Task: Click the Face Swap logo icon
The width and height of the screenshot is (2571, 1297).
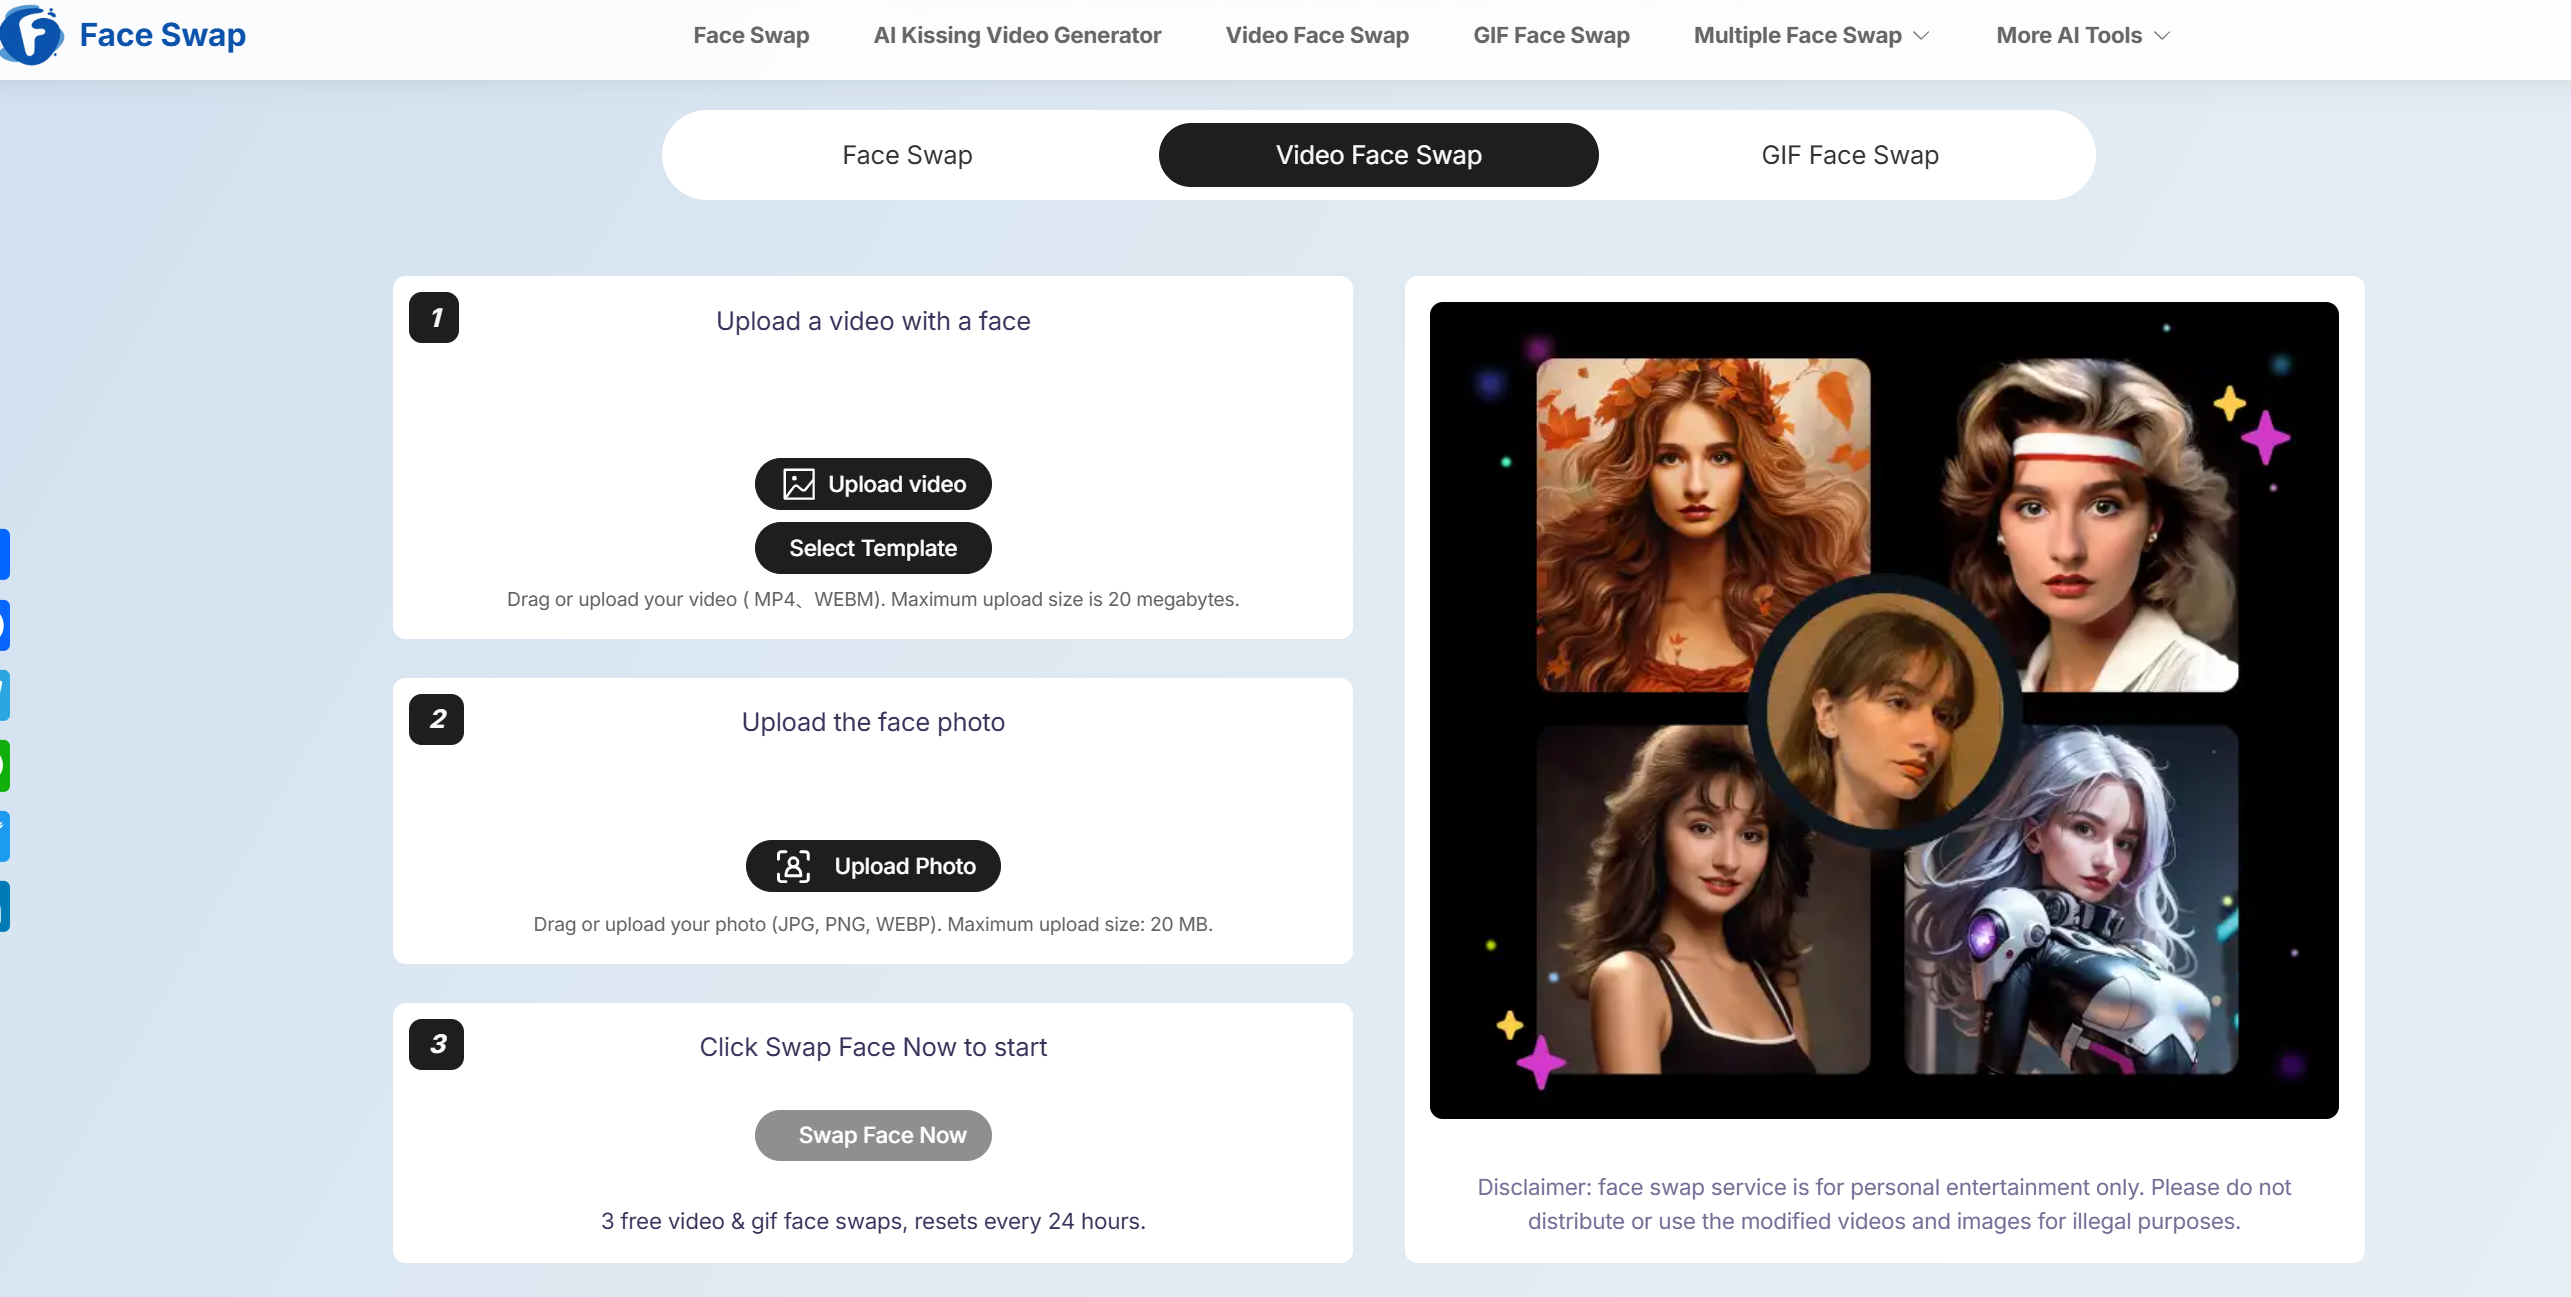Action: [x=32, y=35]
